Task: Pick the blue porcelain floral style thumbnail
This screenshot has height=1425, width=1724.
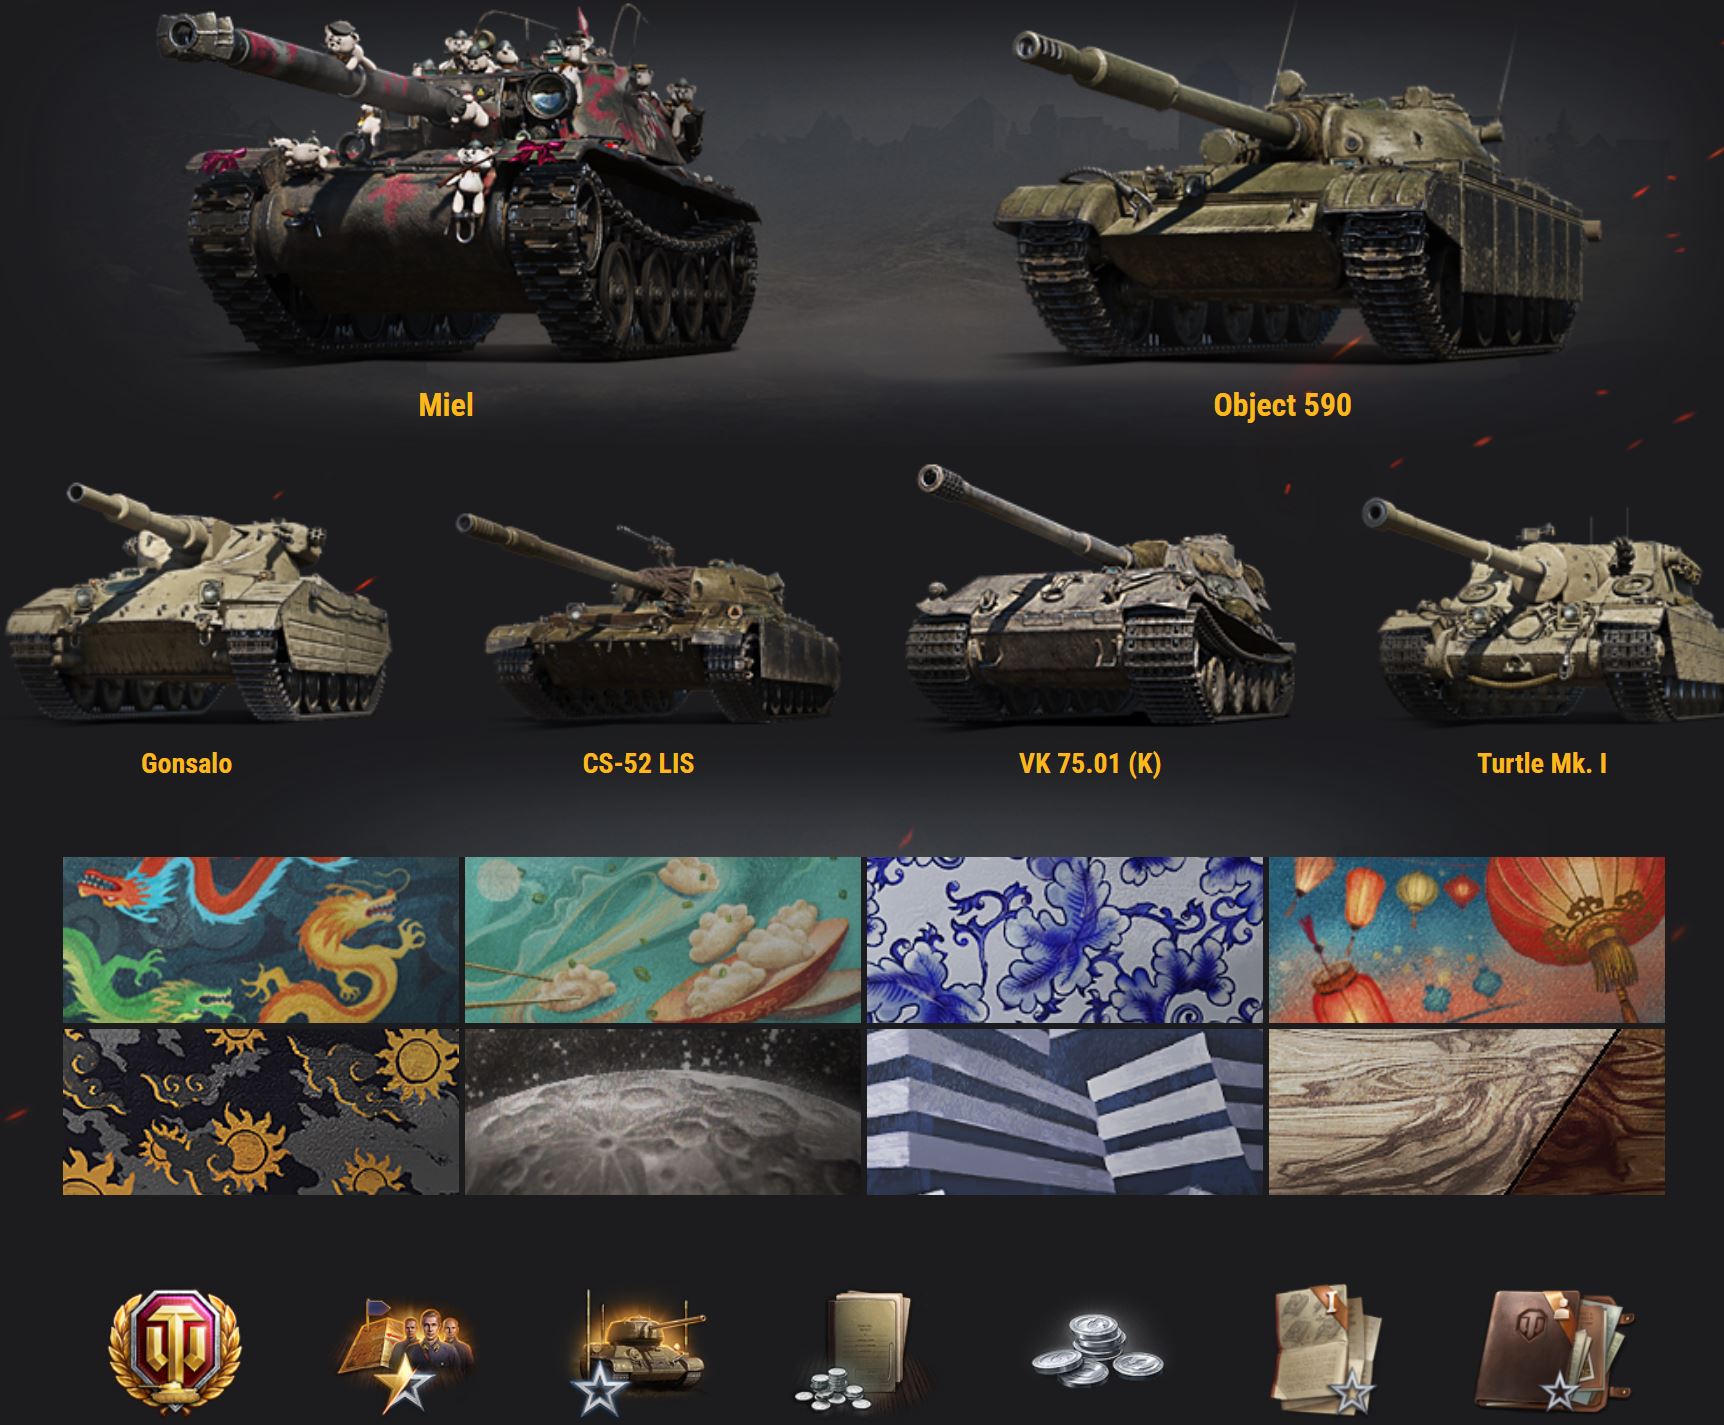Action: pos(1064,940)
